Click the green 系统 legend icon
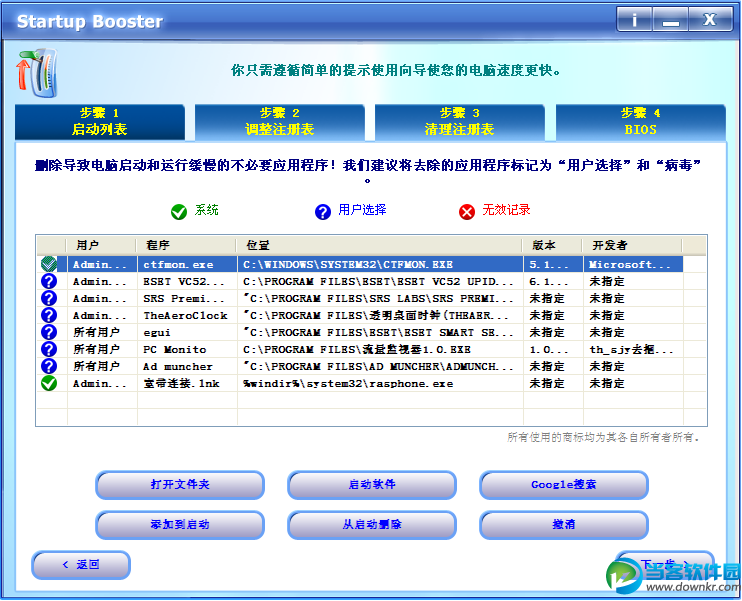Viewport: 742px width, 601px height. coord(179,212)
